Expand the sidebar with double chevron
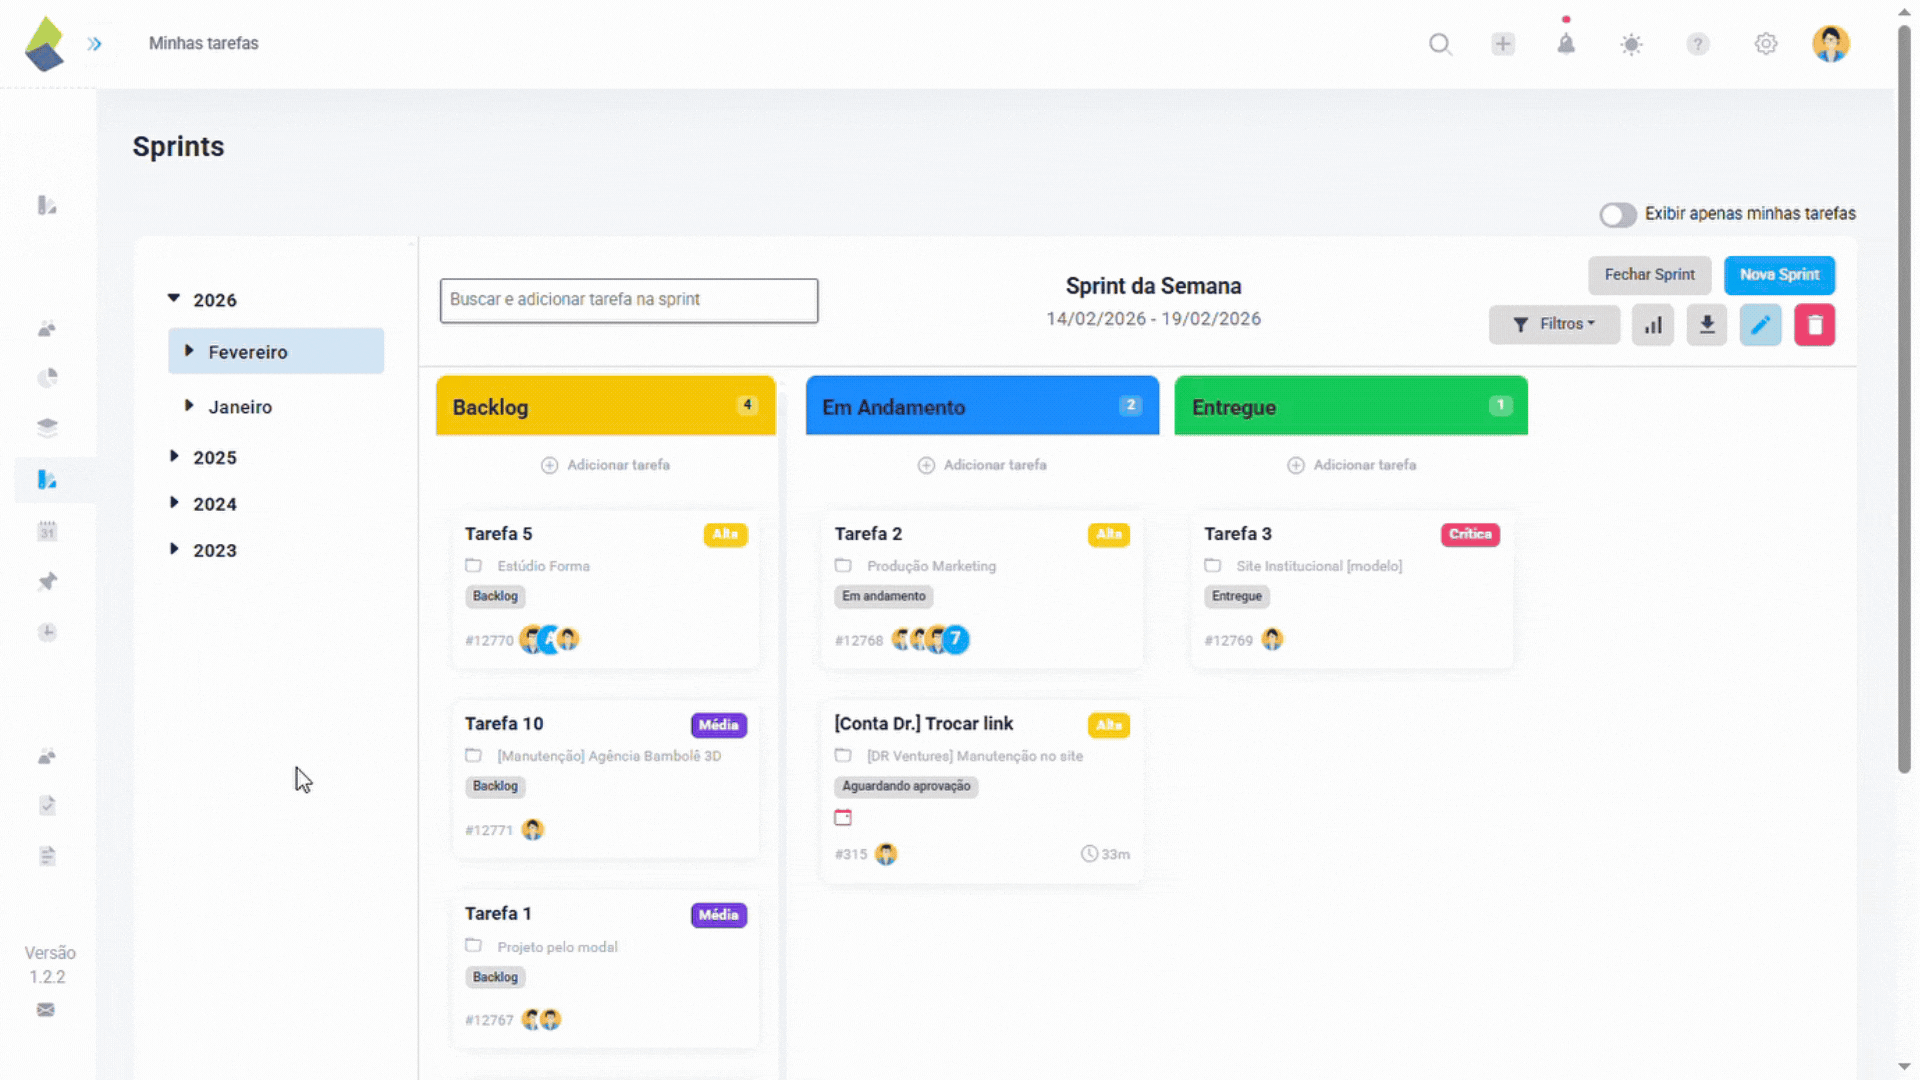 94,44
